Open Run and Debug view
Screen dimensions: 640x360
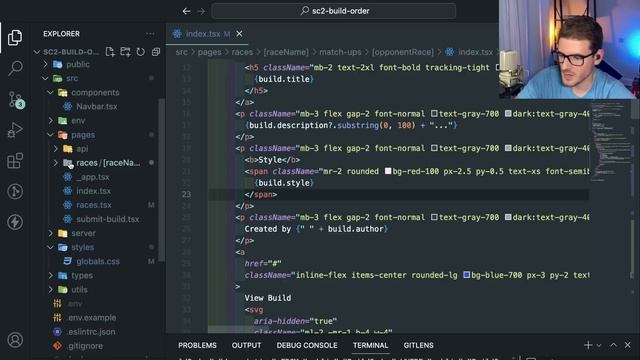point(15,130)
